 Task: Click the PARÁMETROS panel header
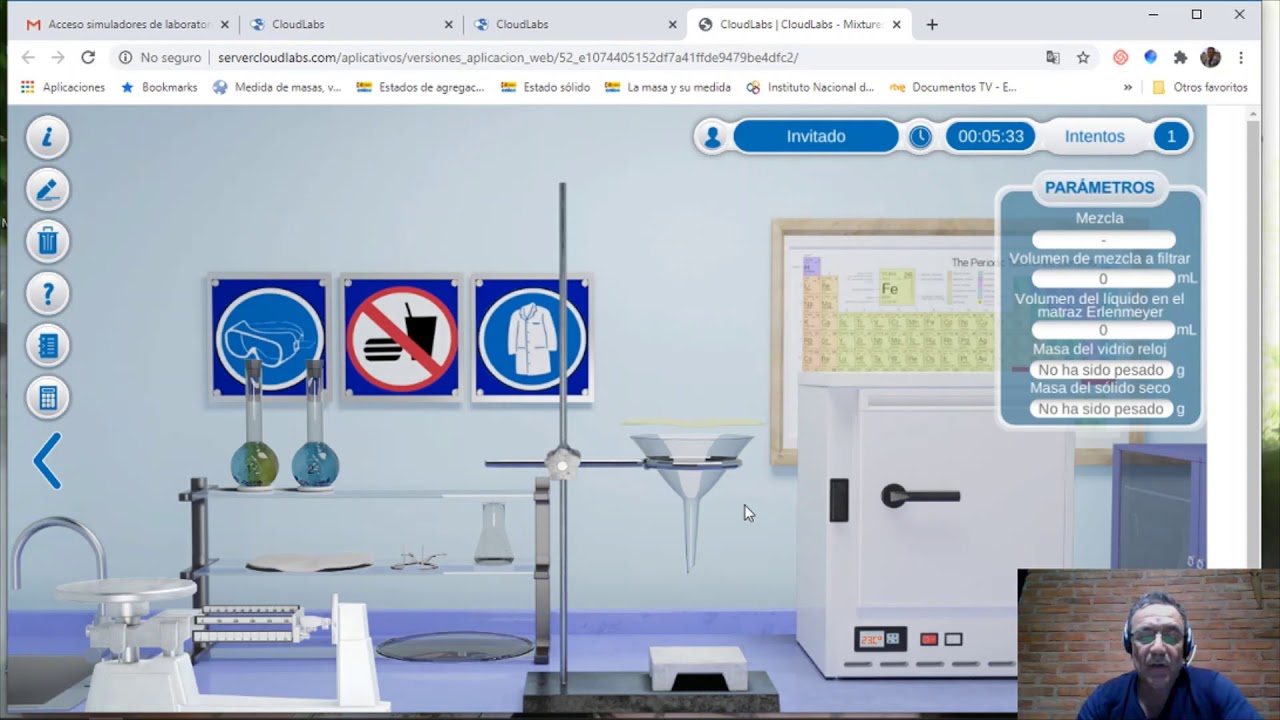pos(1099,187)
